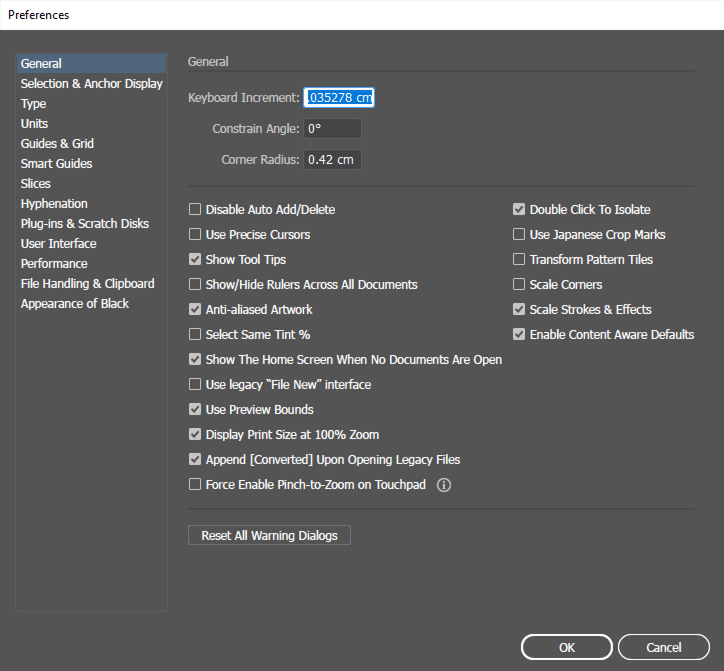Toggle Use Precise Cursors checkbox
724x671 pixels.
pos(196,235)
